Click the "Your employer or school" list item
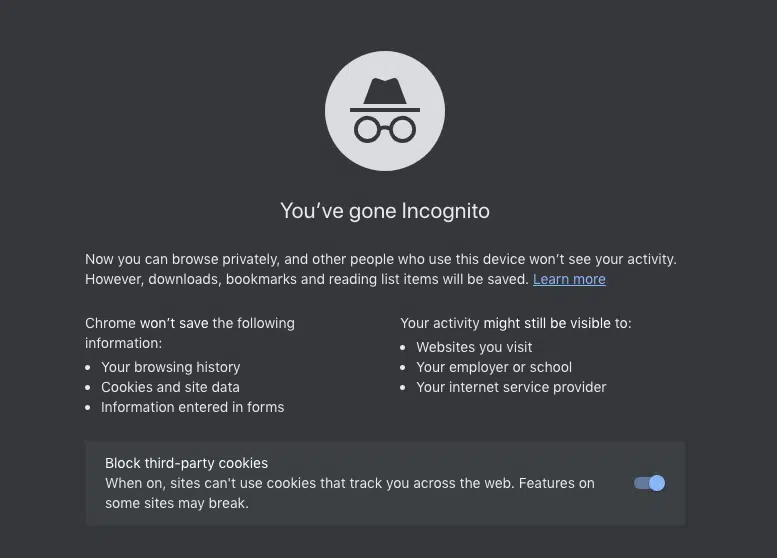The height and width of the screenshot is (558, 777). (x=494, y=367)
